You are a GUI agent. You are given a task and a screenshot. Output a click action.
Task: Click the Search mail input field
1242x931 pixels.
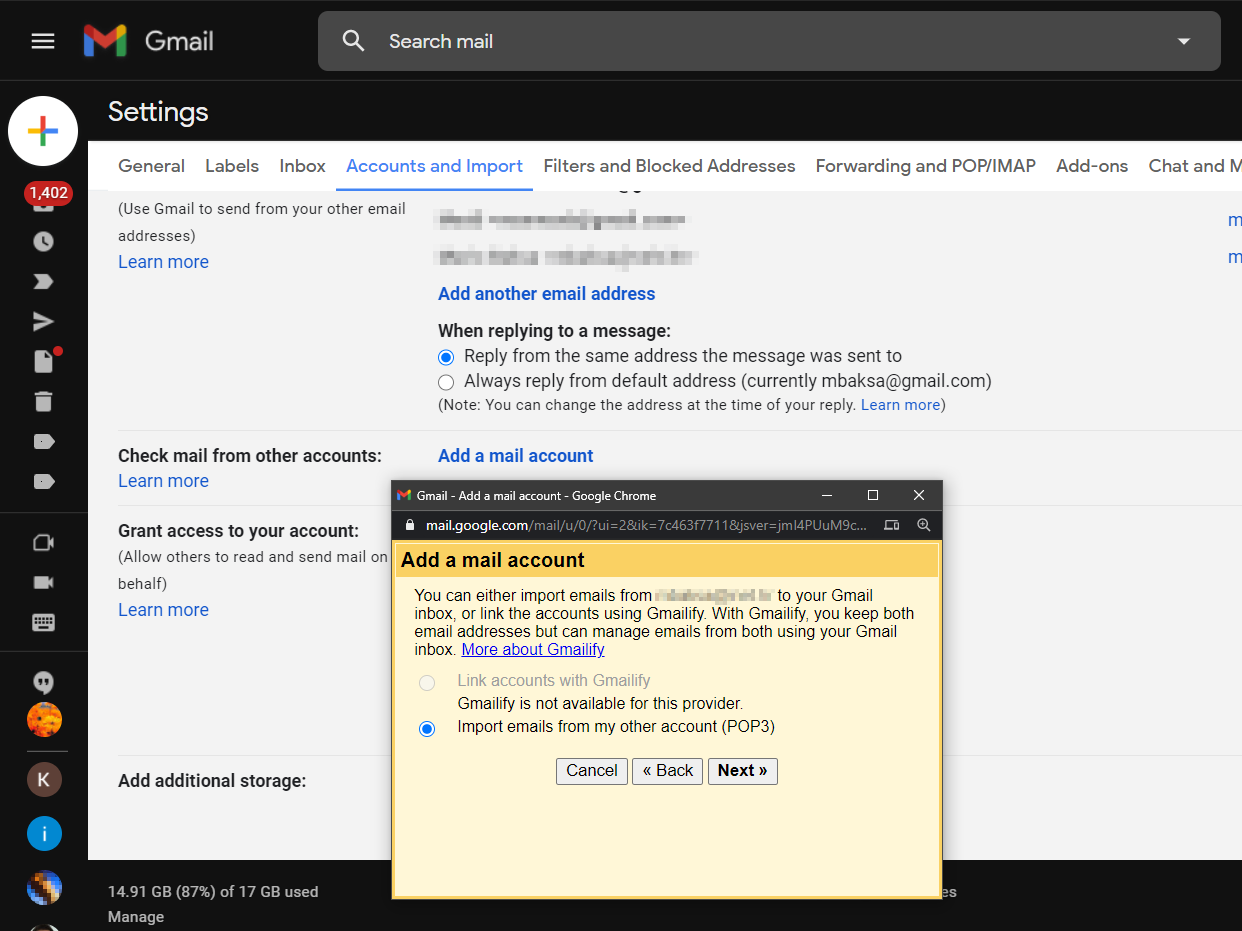click(769, 41)
